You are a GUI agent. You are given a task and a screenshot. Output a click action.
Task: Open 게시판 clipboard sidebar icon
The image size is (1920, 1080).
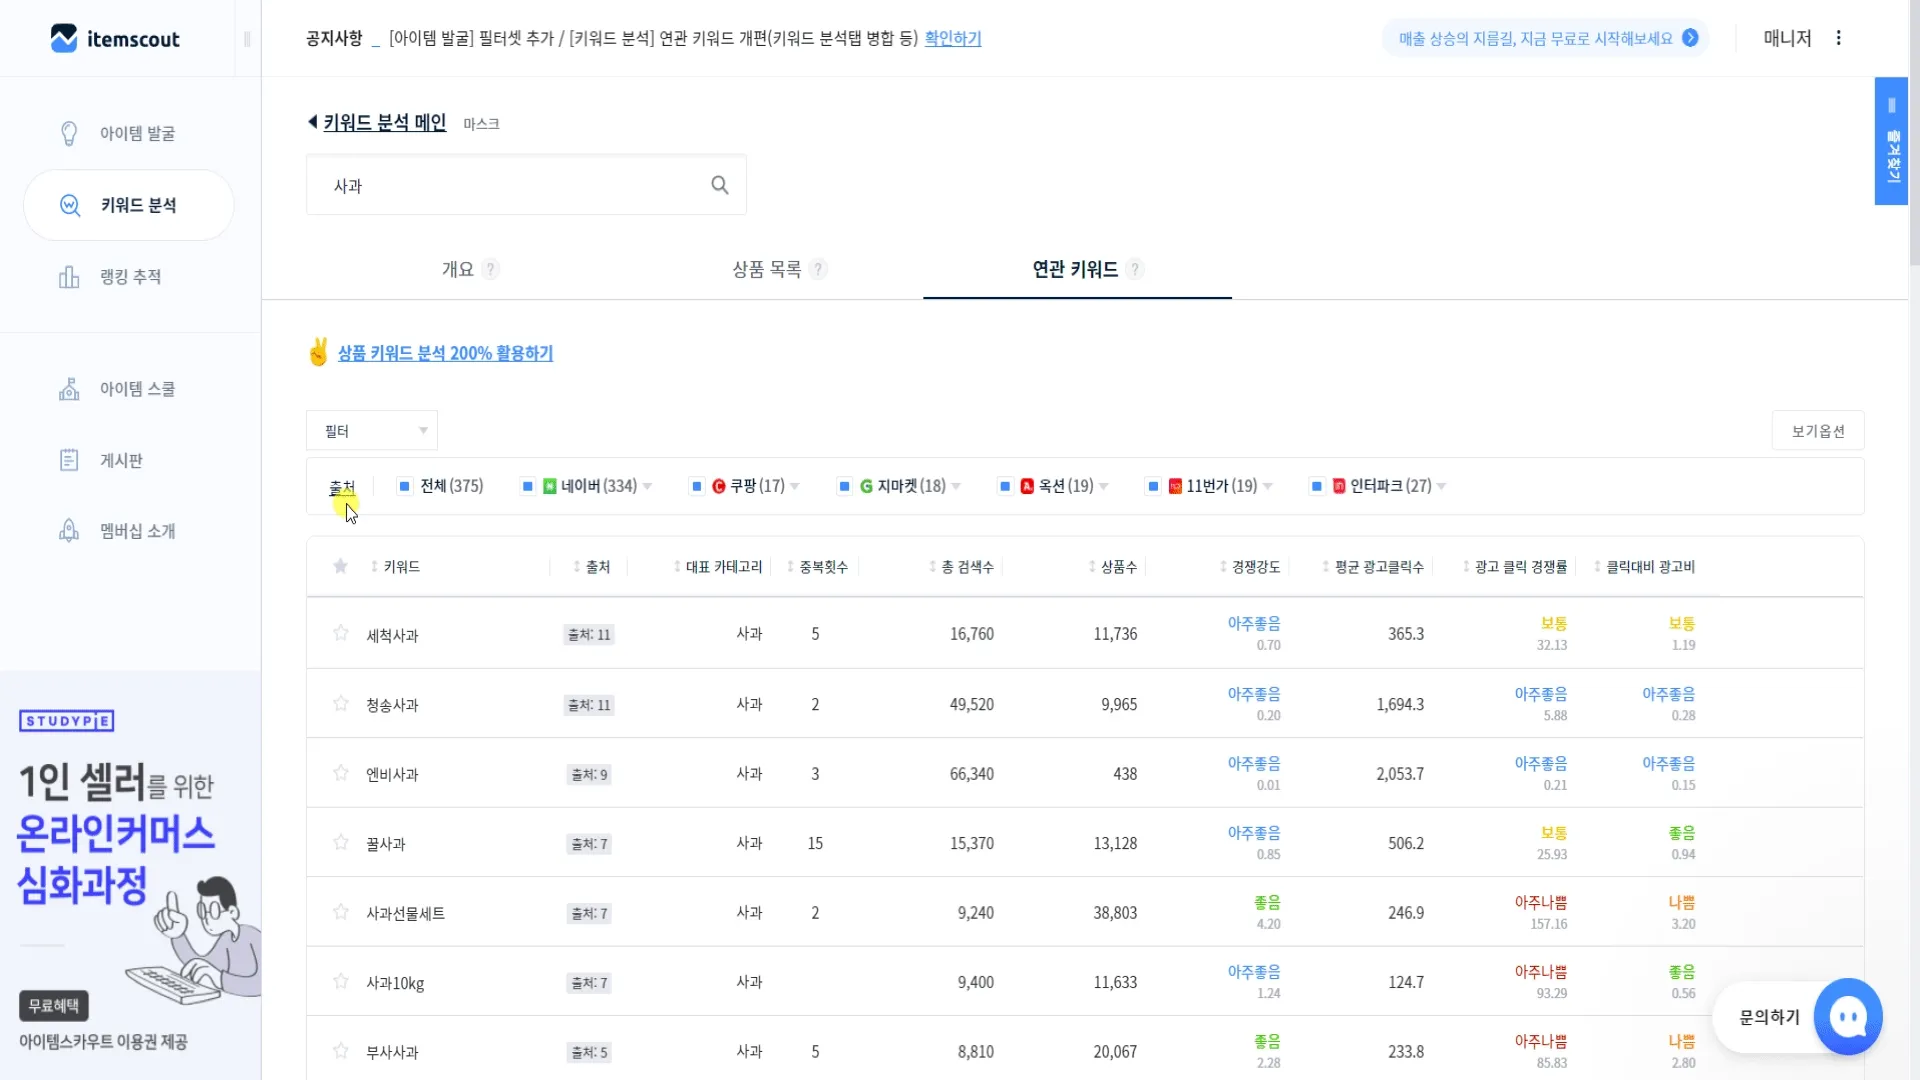[x=69, y=460]
